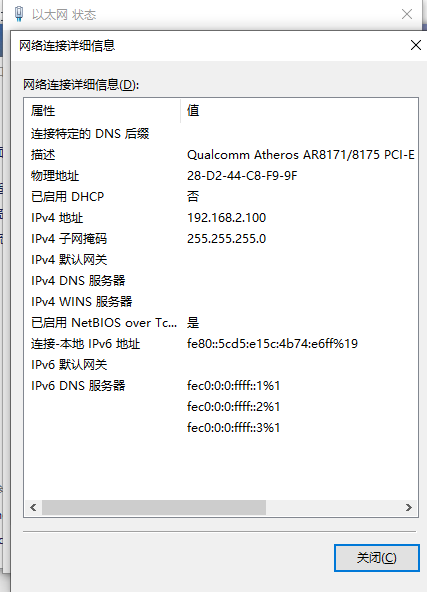Click the right scroll arrow
The height and width of the screenshot is (592, 427).
point(409,507)
